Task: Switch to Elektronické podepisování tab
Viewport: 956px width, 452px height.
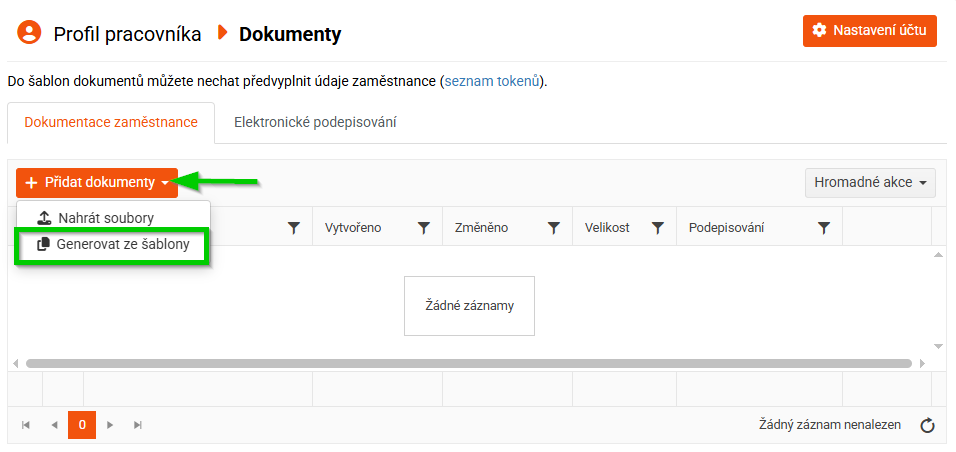Action: [x=315, y=123]
